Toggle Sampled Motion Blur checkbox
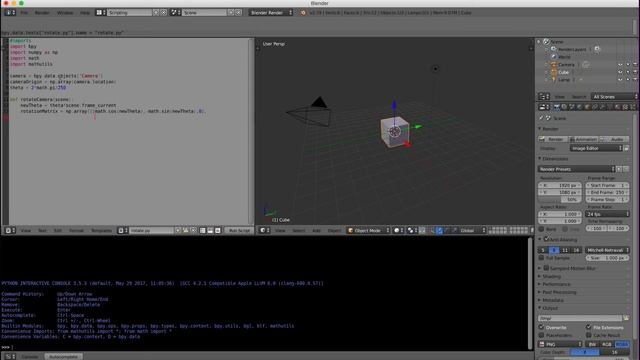The height and width of the screenshot is (360, 640). click(546, 268)
